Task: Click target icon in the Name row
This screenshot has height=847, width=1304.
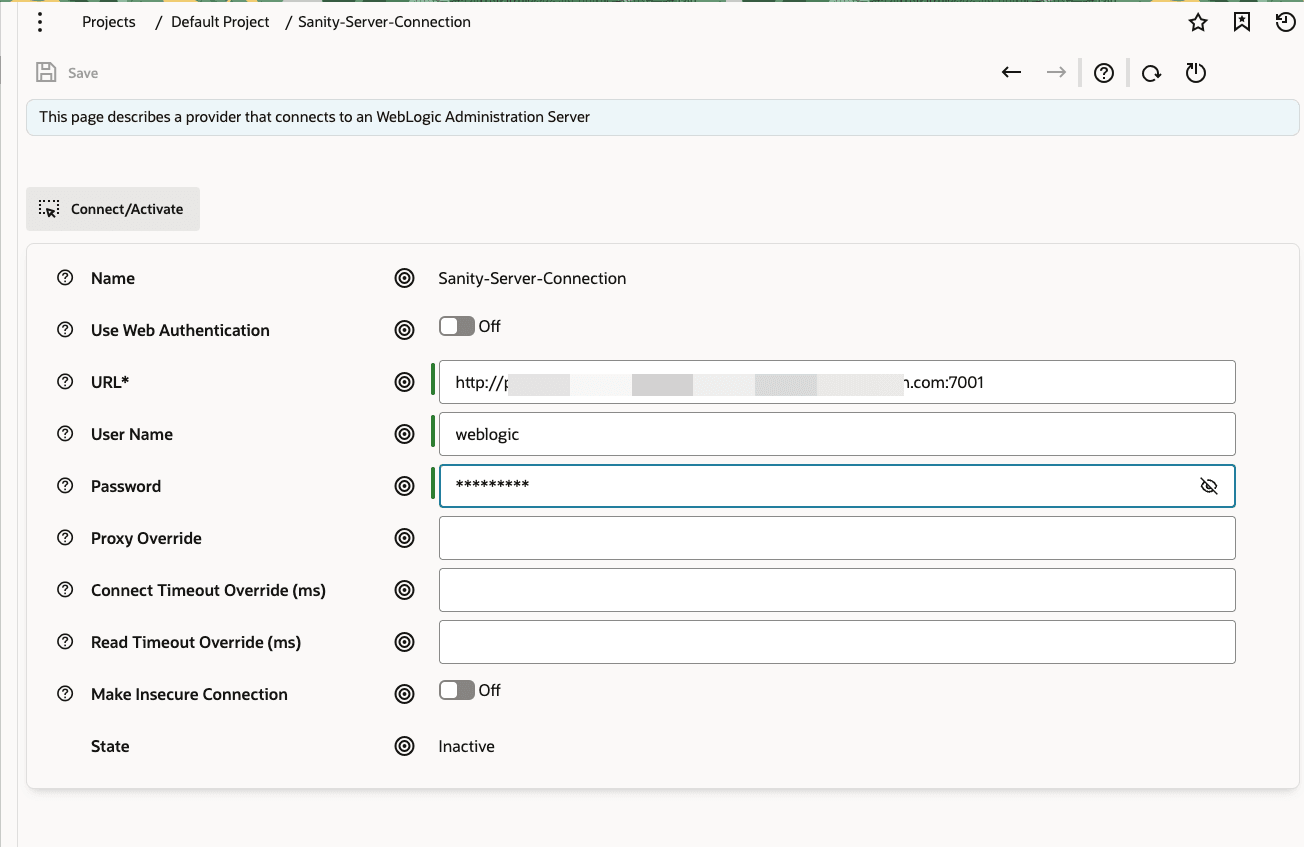Action: pyautogui.click(x=404, y=278)
